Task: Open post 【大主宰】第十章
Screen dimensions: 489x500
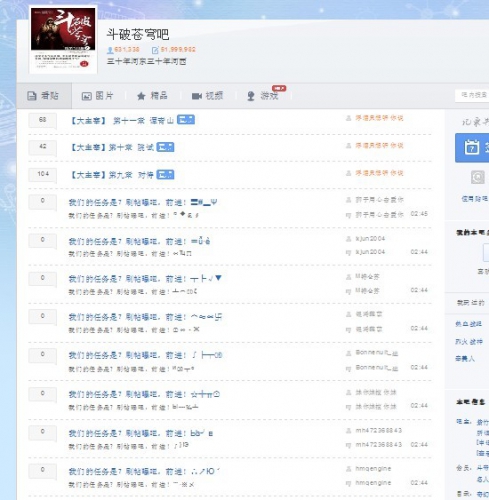Action: [111, 147]
